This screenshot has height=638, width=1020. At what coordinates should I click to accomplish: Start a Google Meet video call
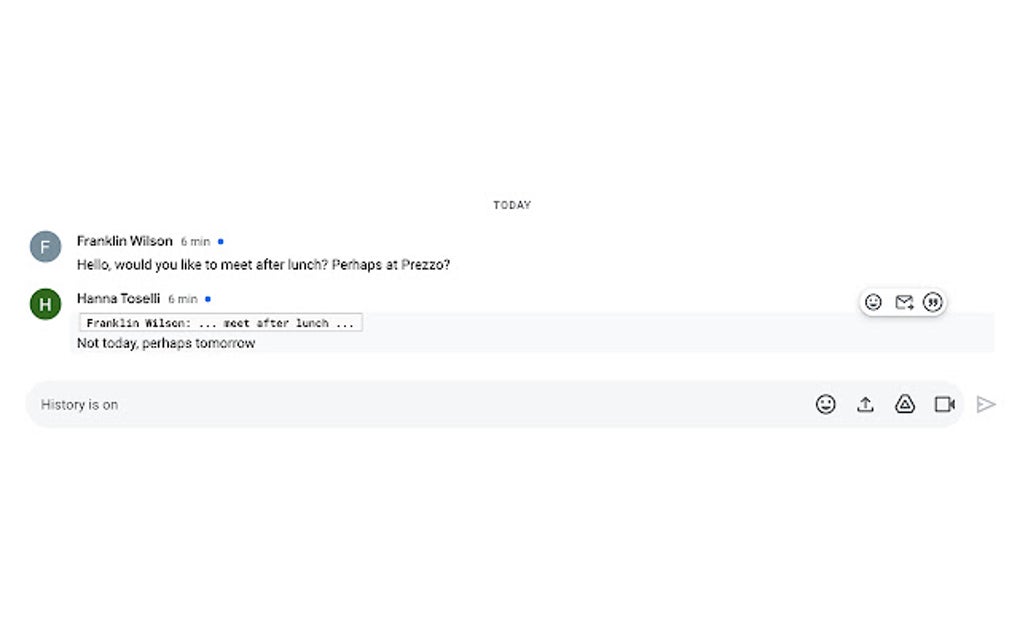[944, 404]
